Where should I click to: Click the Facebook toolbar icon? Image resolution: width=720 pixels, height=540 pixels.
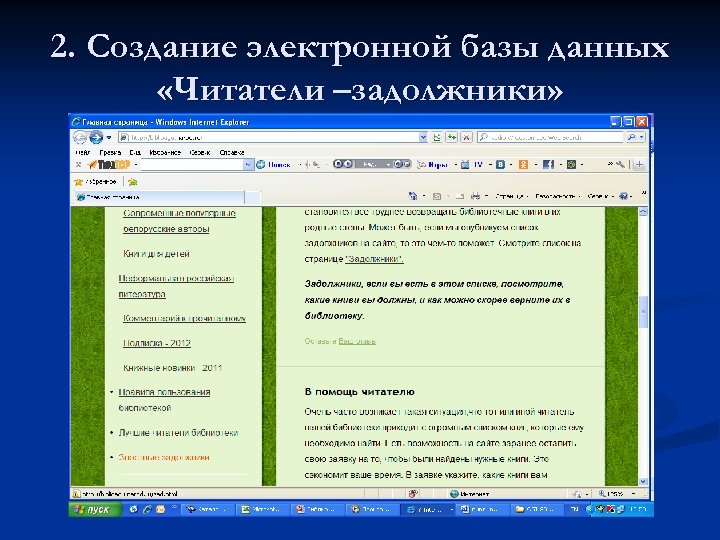(548, 164)
